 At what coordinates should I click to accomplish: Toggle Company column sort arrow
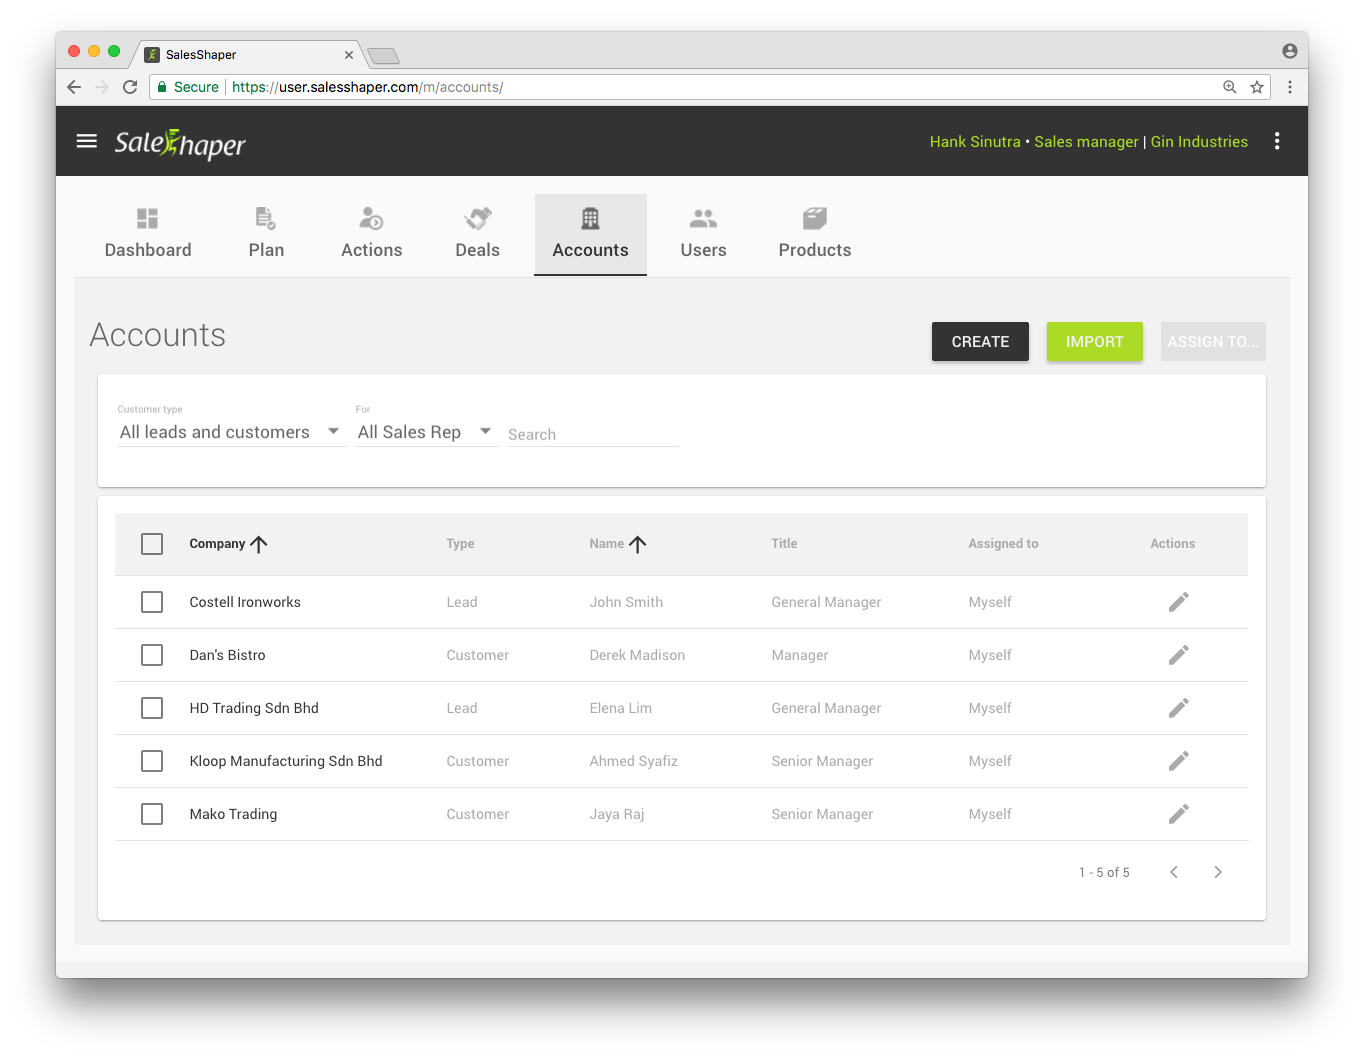click(259, 544)
